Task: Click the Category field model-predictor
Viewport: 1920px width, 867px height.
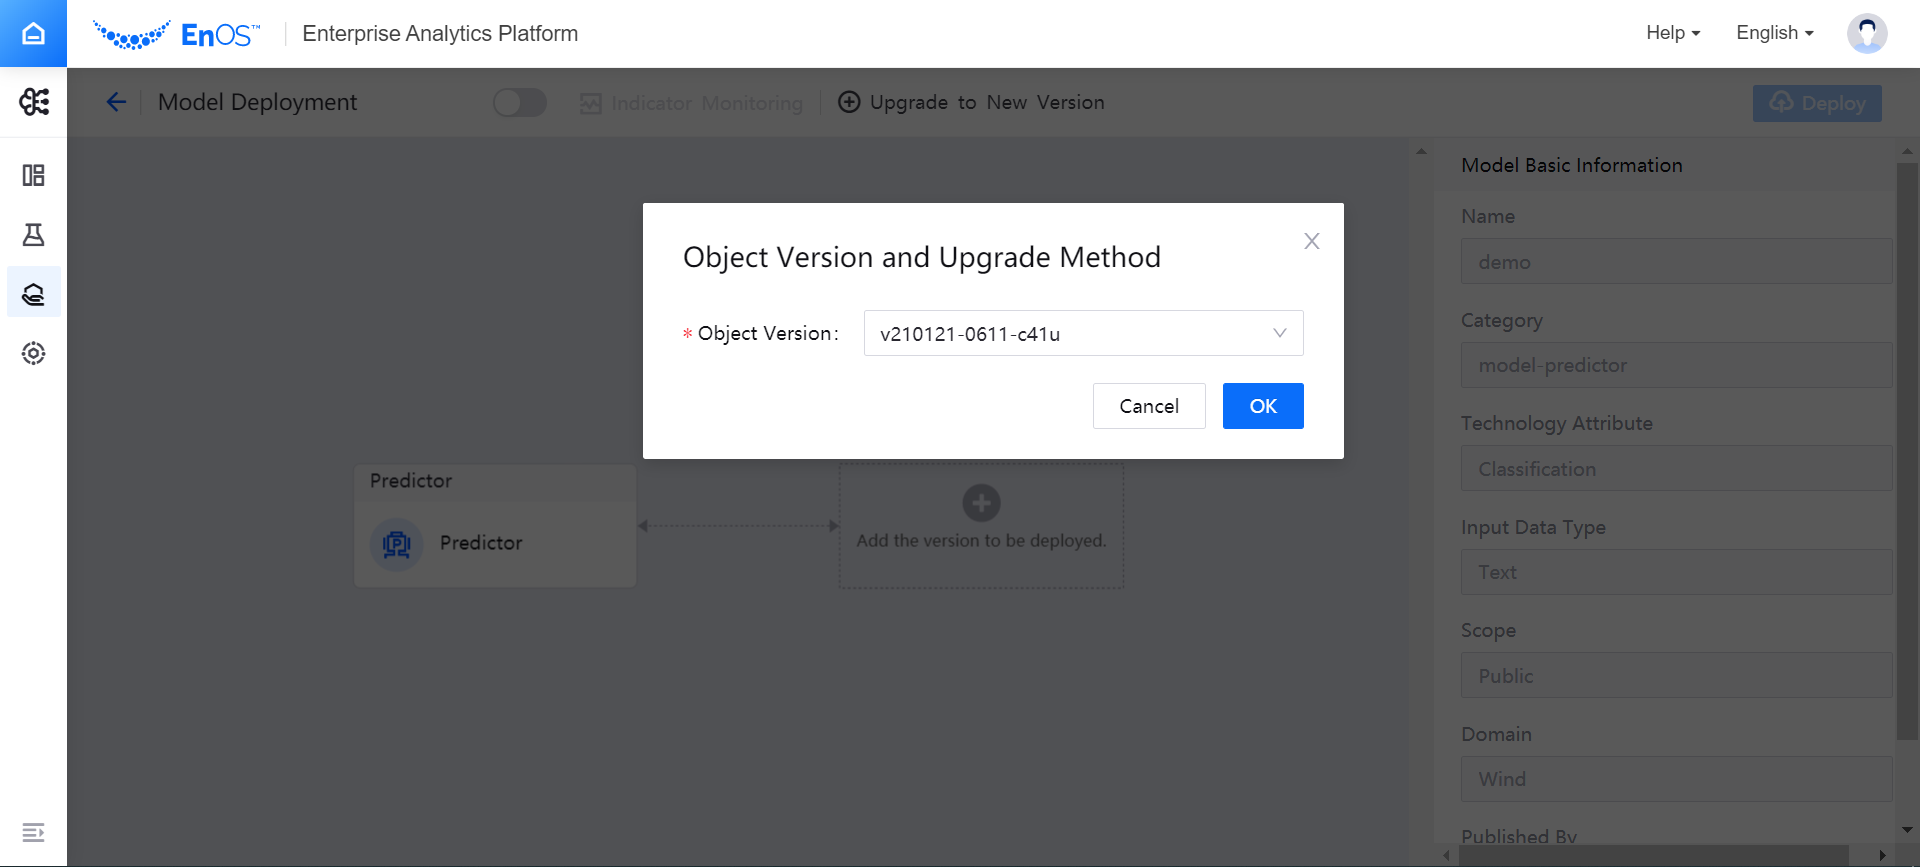Action: 1676,365
